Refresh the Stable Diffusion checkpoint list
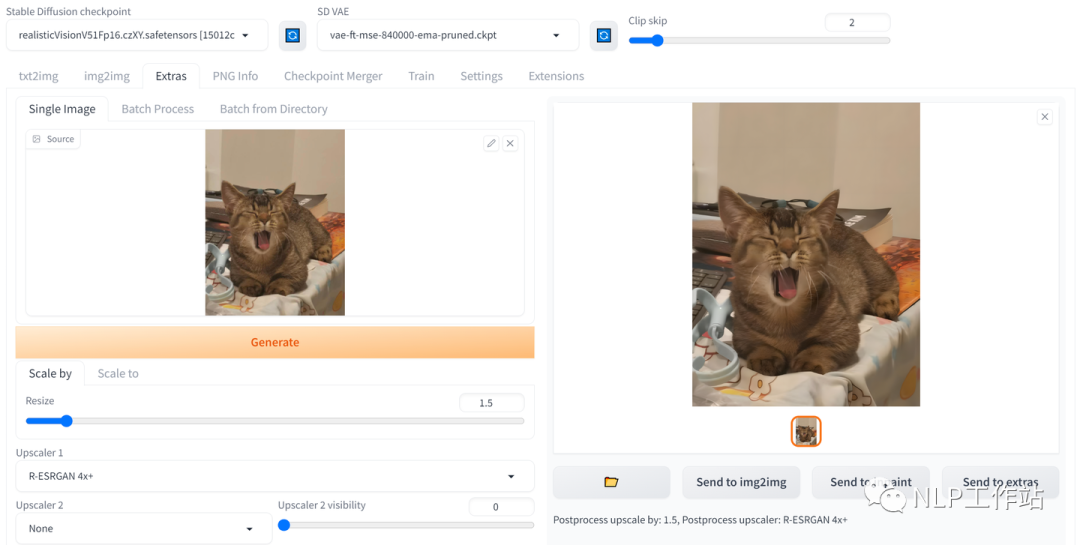This screenshot has width=1080, height=545. 292,35
